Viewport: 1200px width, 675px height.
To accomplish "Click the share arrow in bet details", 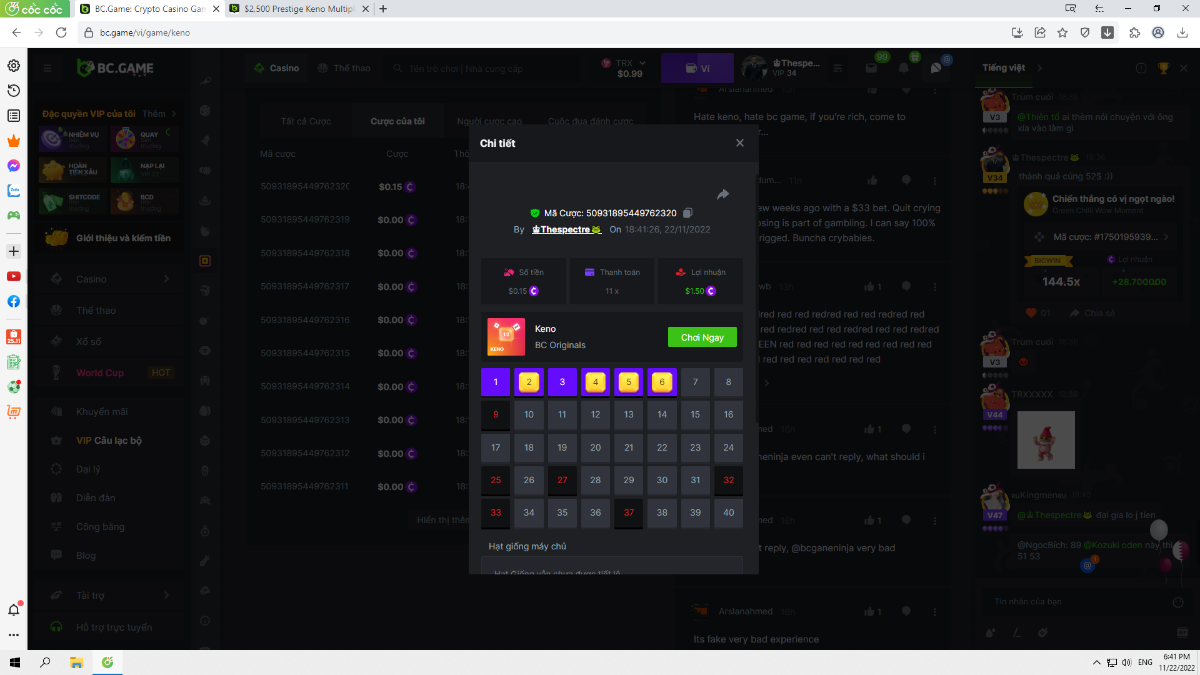I will (723, 194).
